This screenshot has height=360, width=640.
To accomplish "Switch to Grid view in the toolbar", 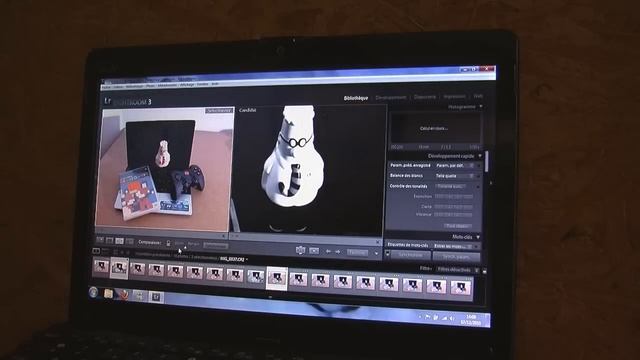I will (100, 240).
